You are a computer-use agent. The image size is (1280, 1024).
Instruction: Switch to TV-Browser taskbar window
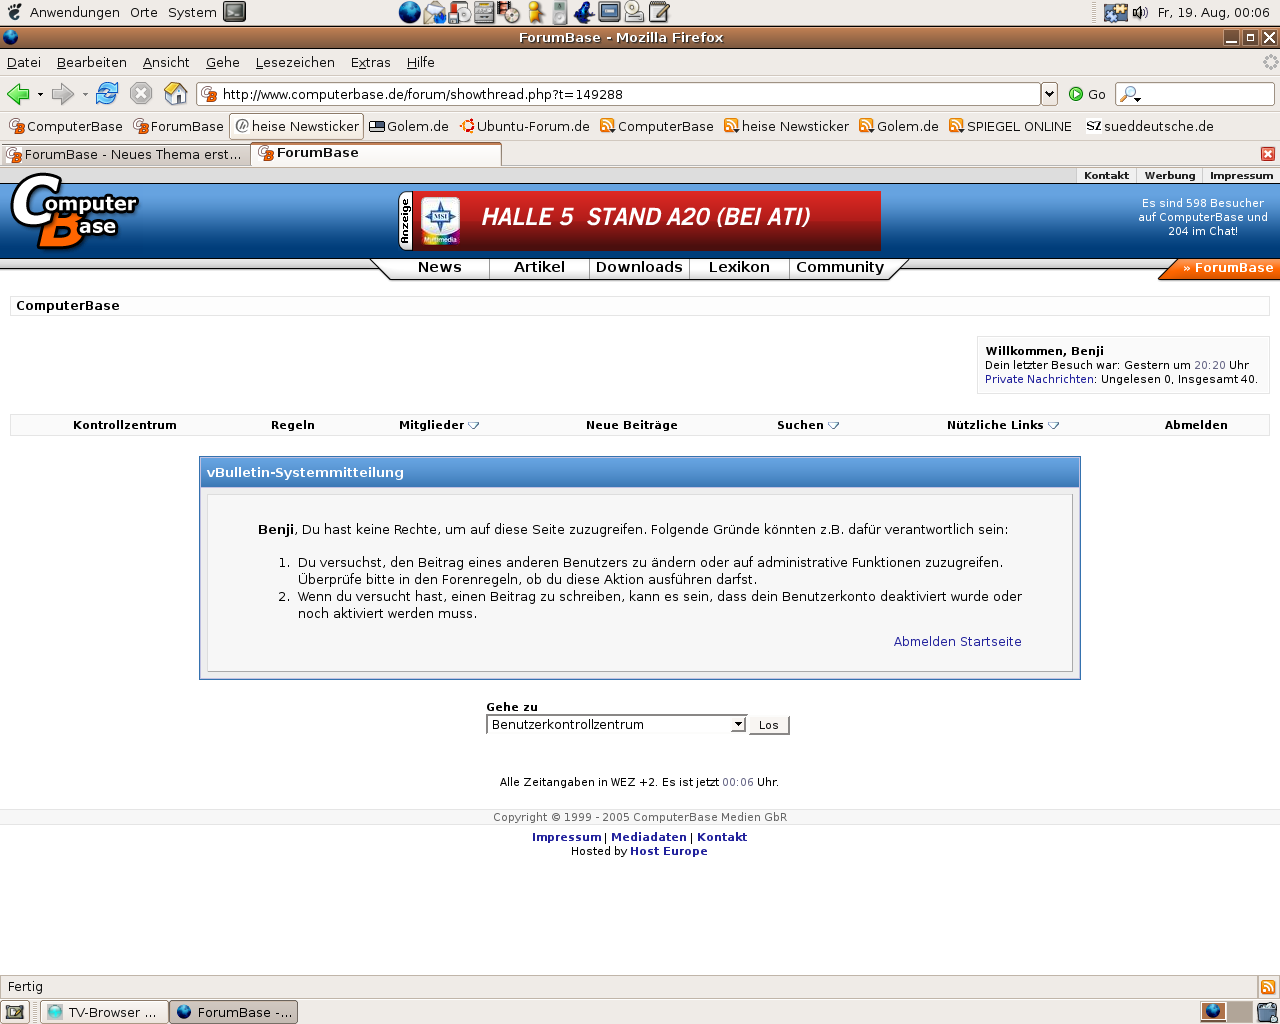click(104, 1012)
